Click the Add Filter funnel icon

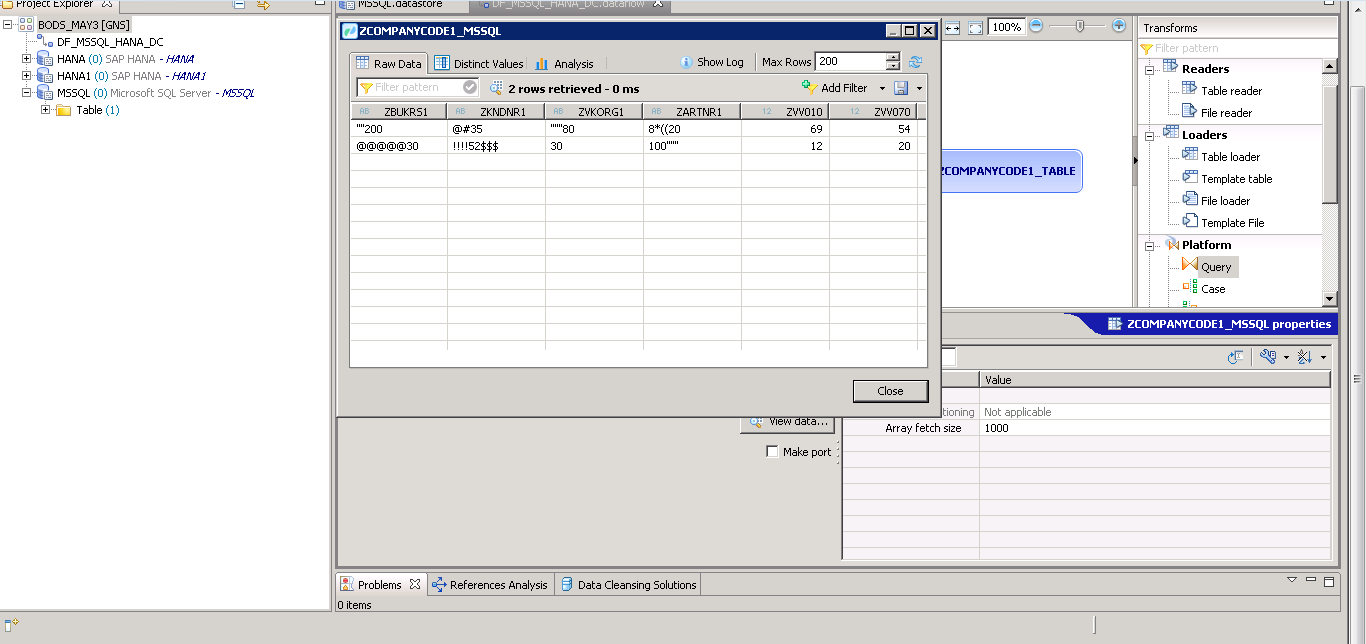809,88
